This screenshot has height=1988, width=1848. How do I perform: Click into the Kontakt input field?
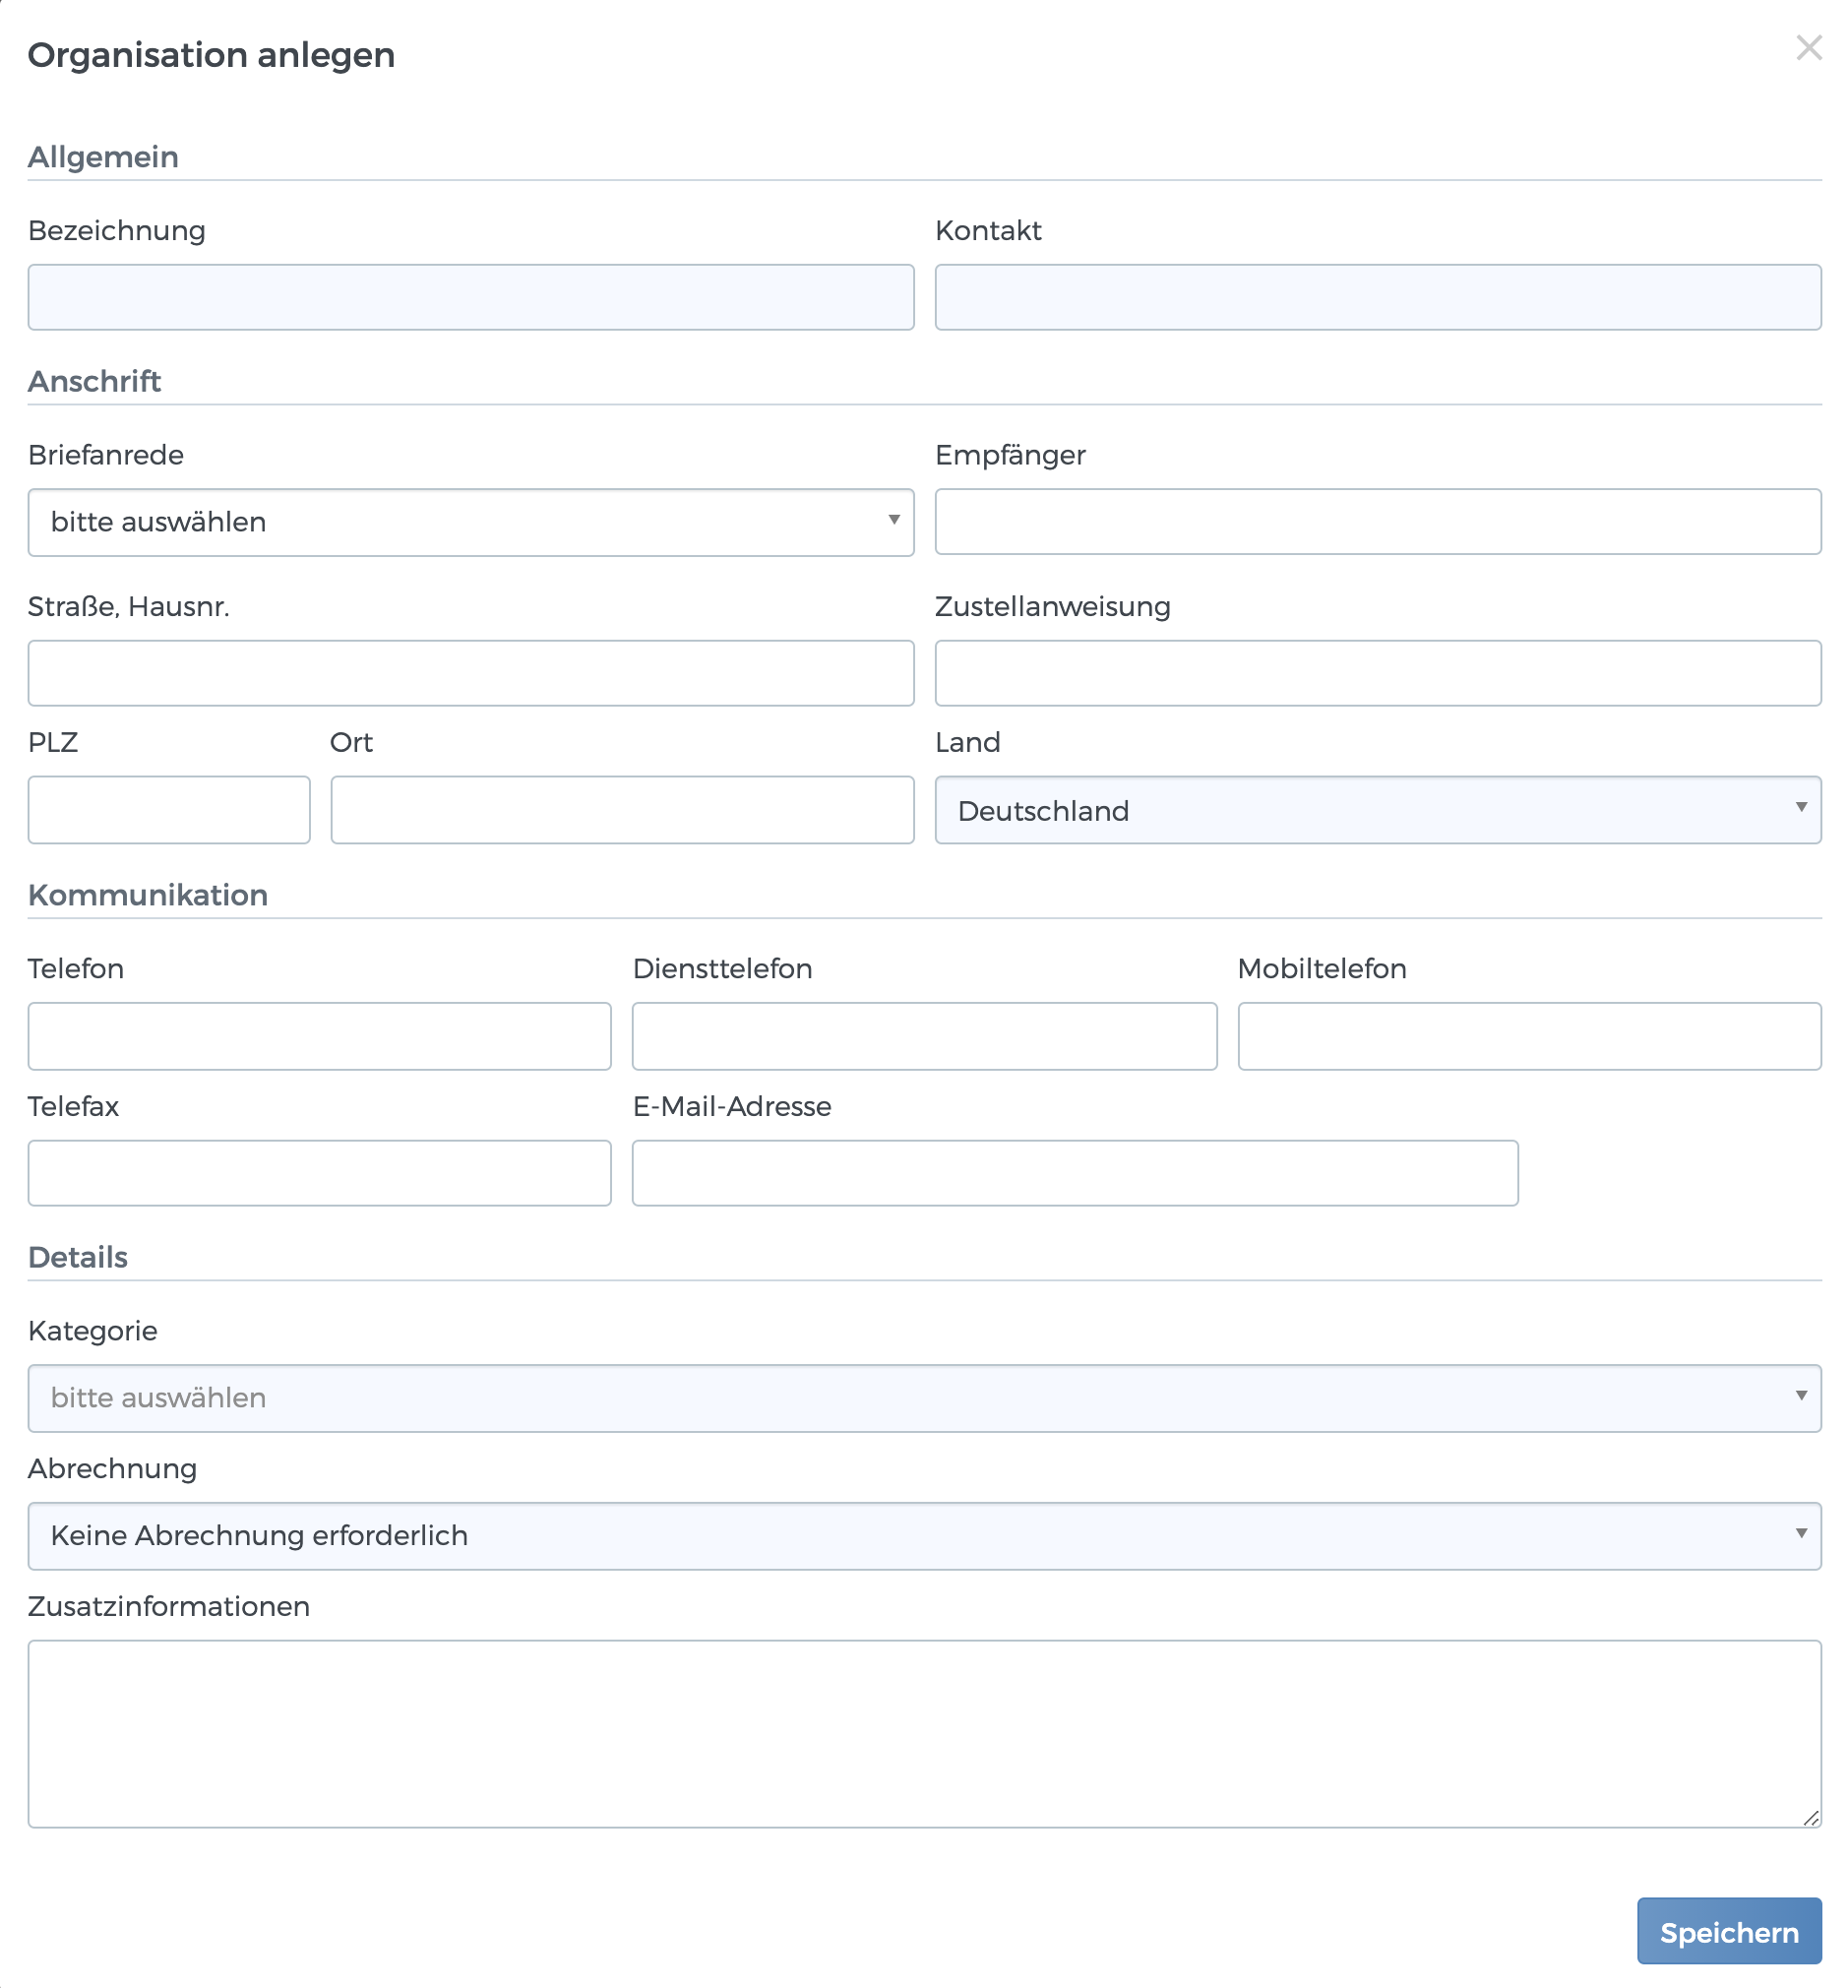(1378, 296)
